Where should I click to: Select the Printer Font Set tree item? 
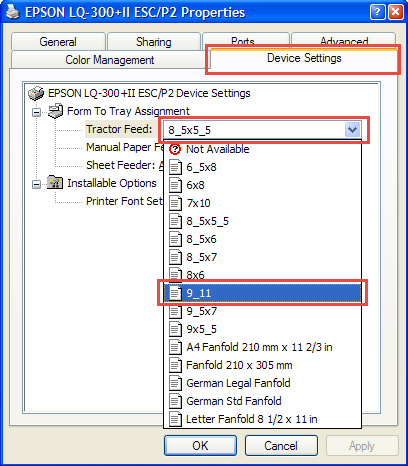pos(125,201)
